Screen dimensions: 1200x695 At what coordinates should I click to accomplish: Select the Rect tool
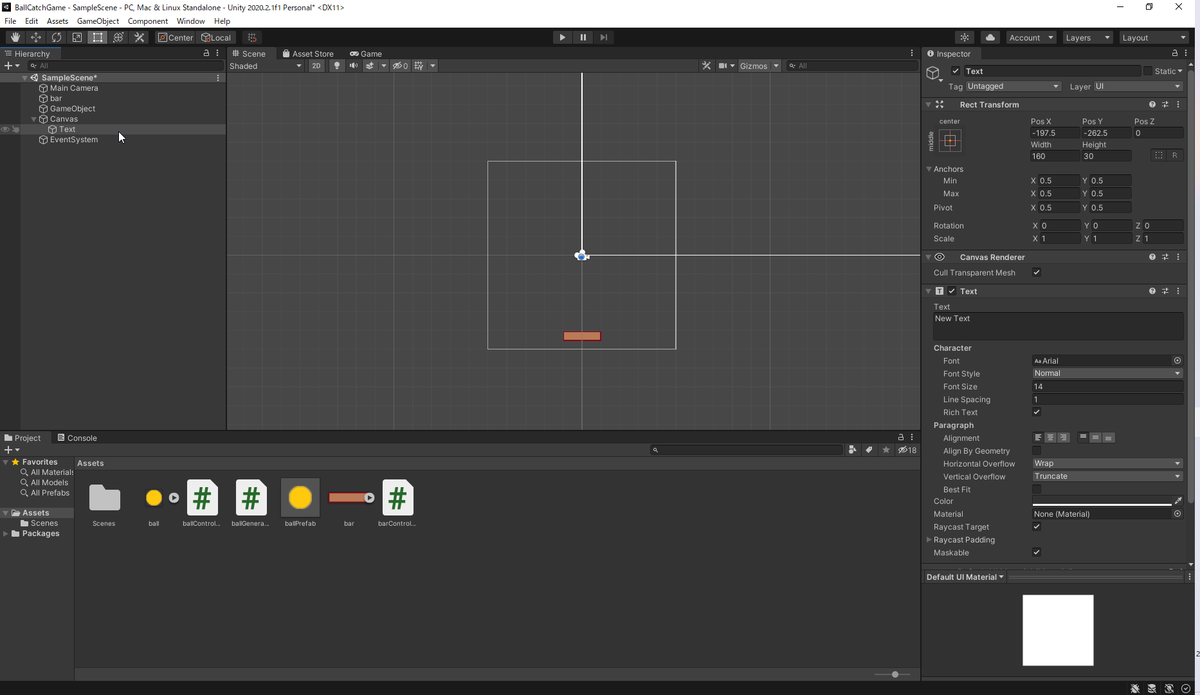[x=97, y=37]
